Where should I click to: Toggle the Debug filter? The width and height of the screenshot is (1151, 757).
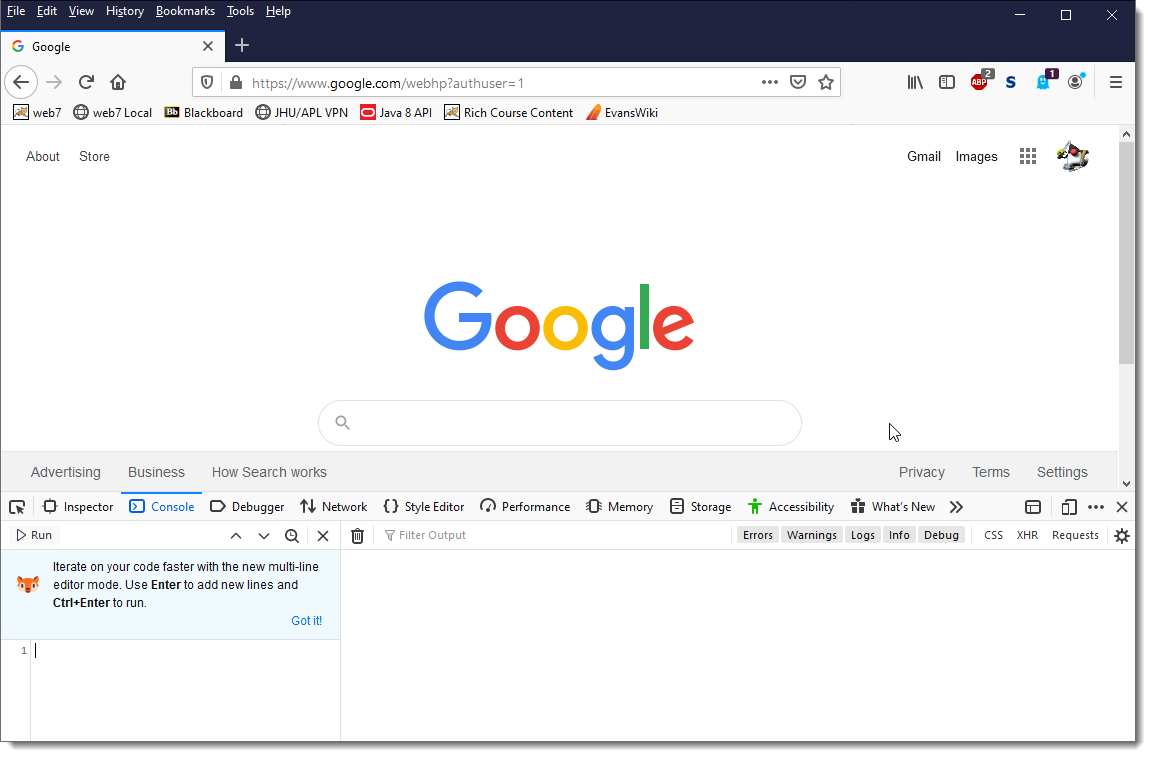click(x=941, y=535)
